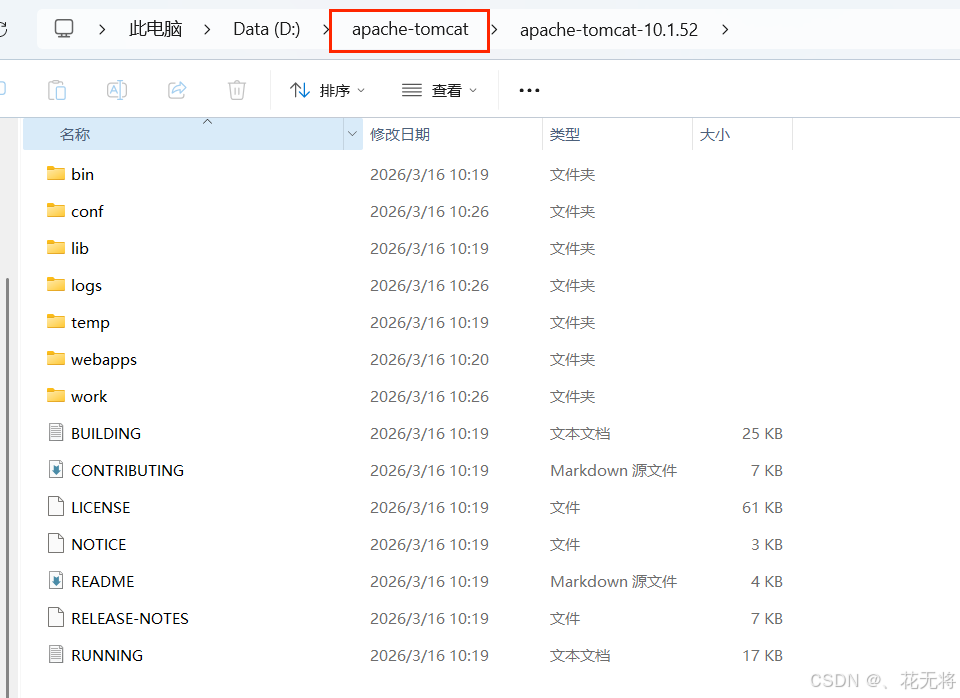Select the RUNNING file name
This screenshot has width=960, height=698.
(x=107, y=655)
